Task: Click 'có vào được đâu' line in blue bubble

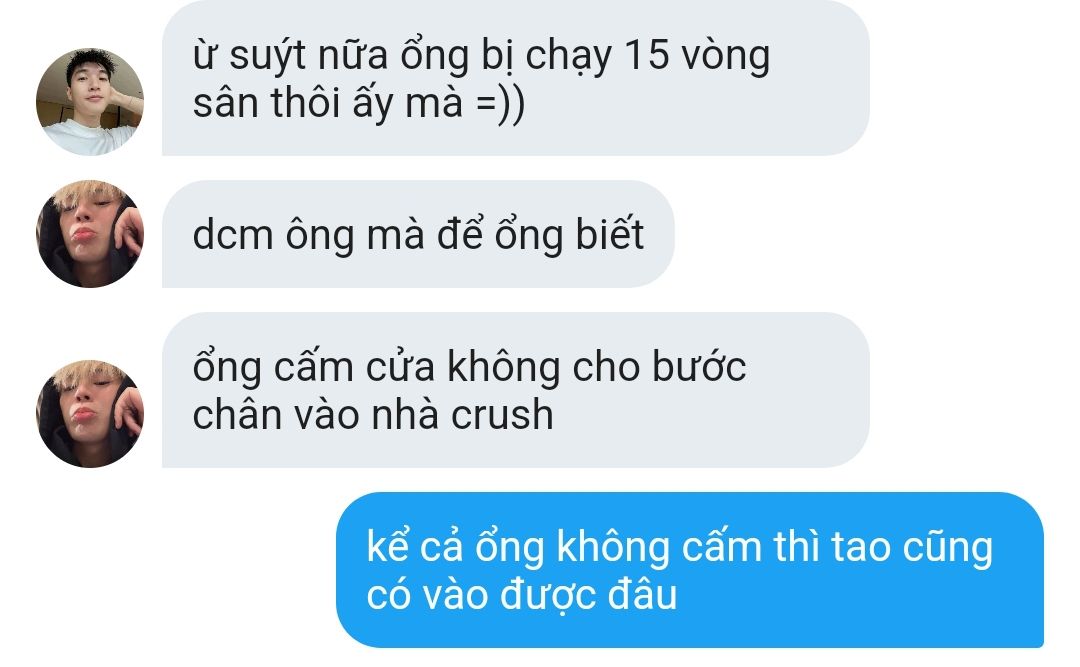Action: click(x=521, y=595)
